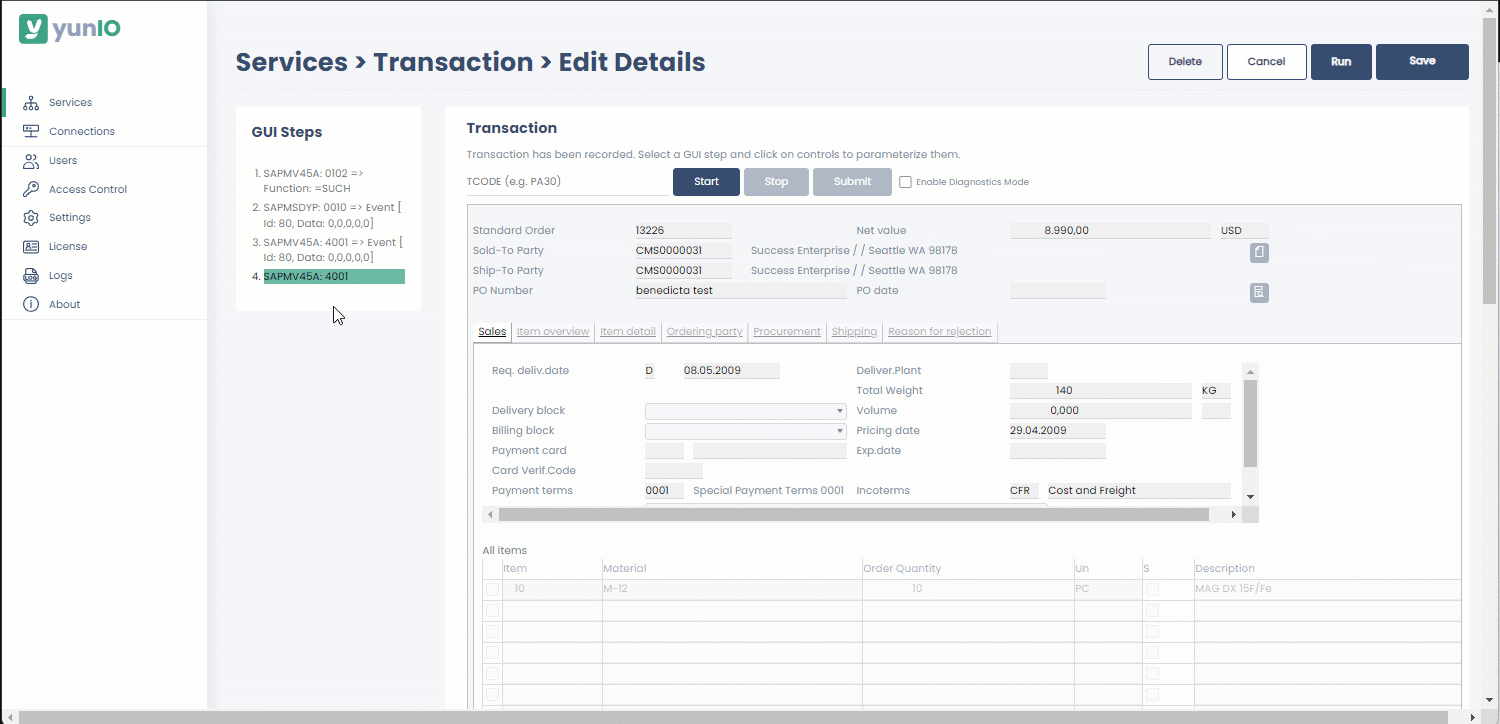Click the Delete button

pos(1185,61)
